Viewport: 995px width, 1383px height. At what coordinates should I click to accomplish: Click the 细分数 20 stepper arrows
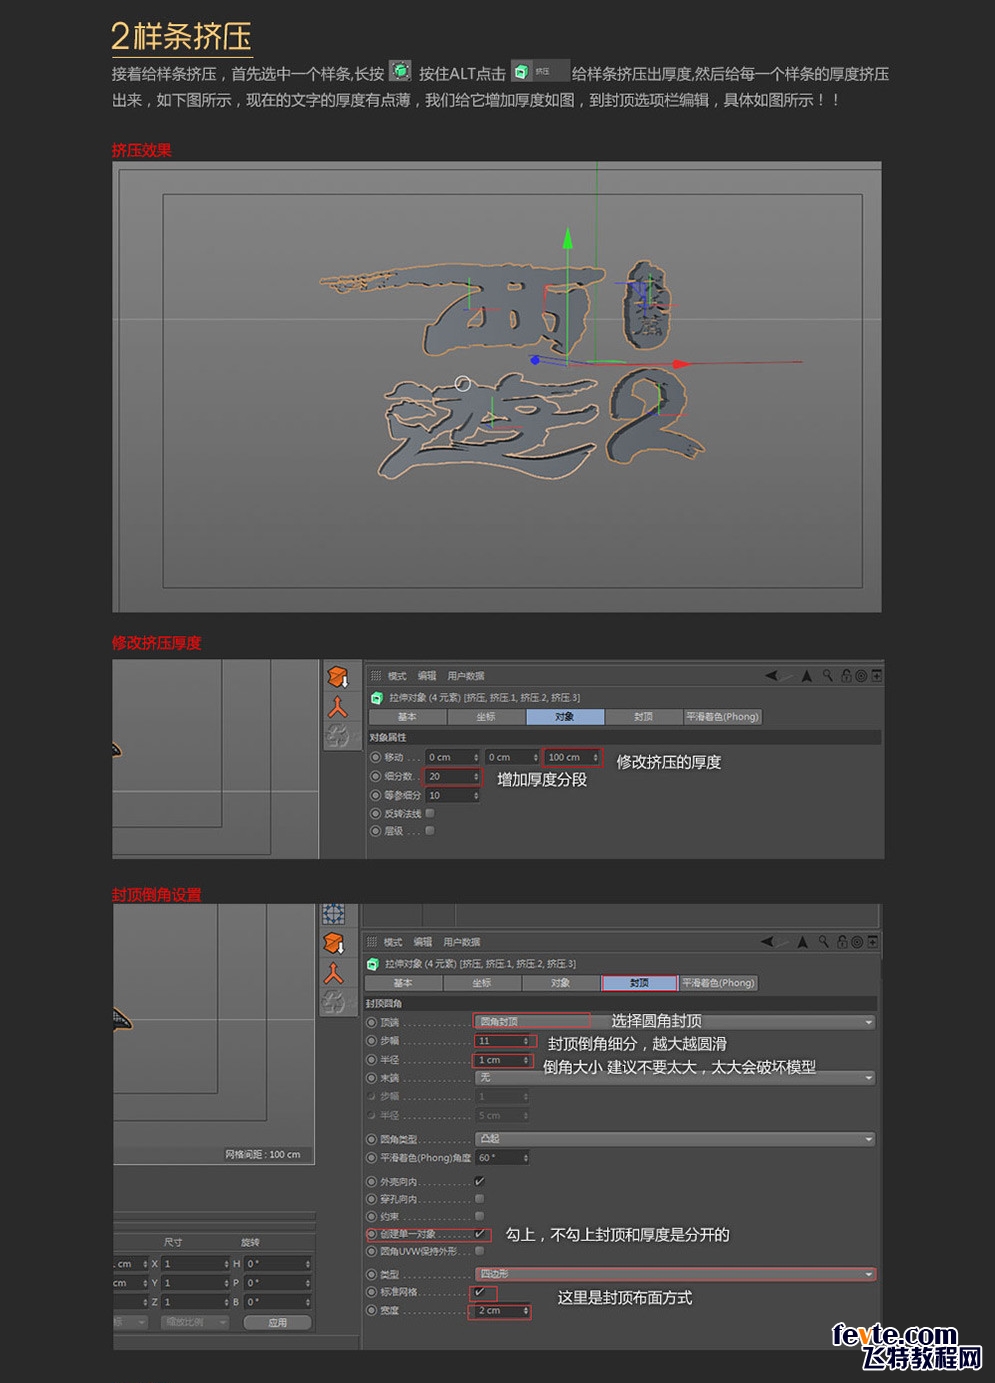pos(476,776)
